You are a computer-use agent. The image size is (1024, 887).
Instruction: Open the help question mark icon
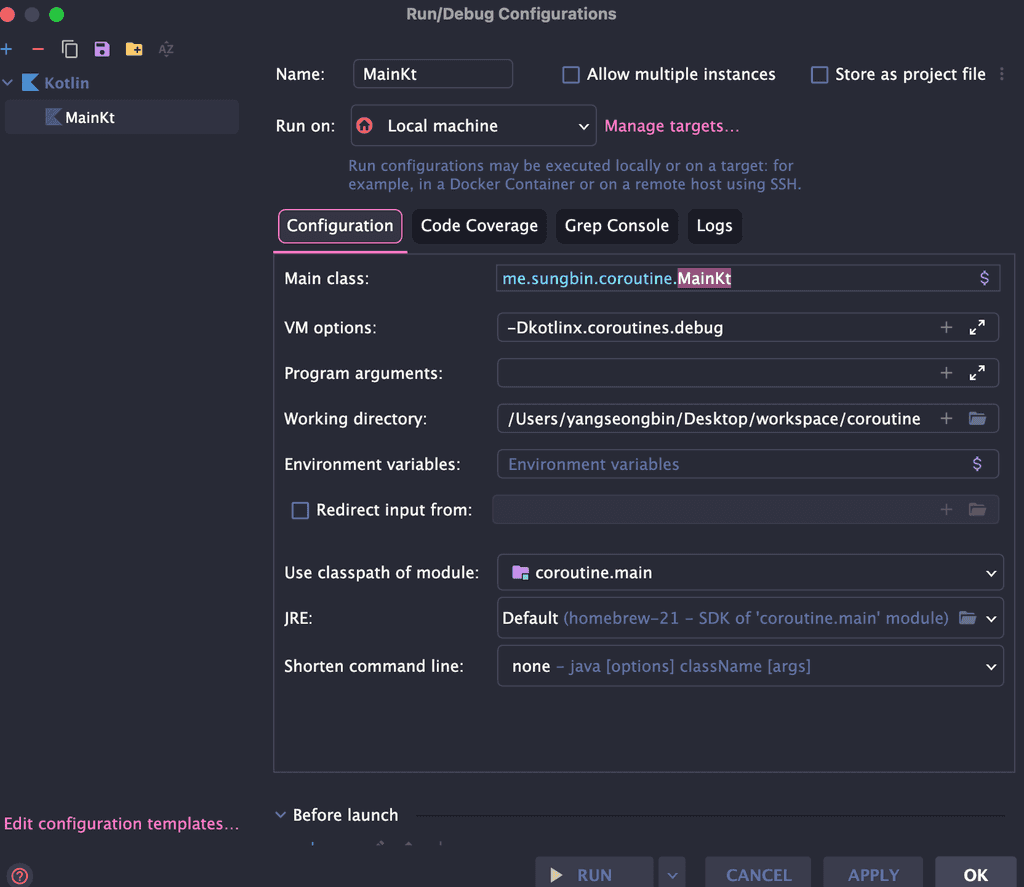[x=19, y=876]
